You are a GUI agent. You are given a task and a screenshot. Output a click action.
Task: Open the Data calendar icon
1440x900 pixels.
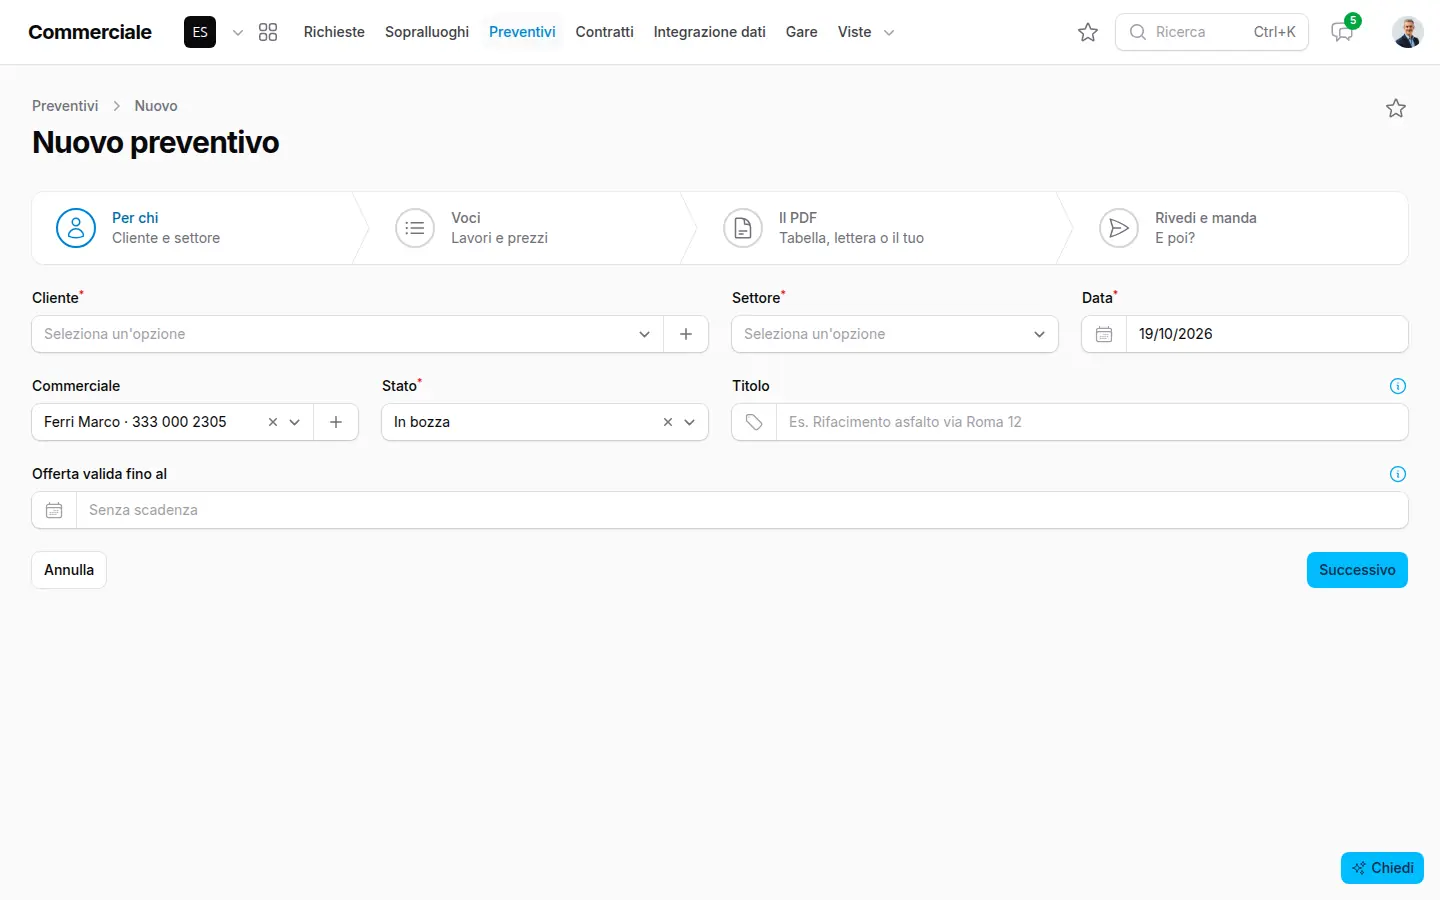[1104, 334]
